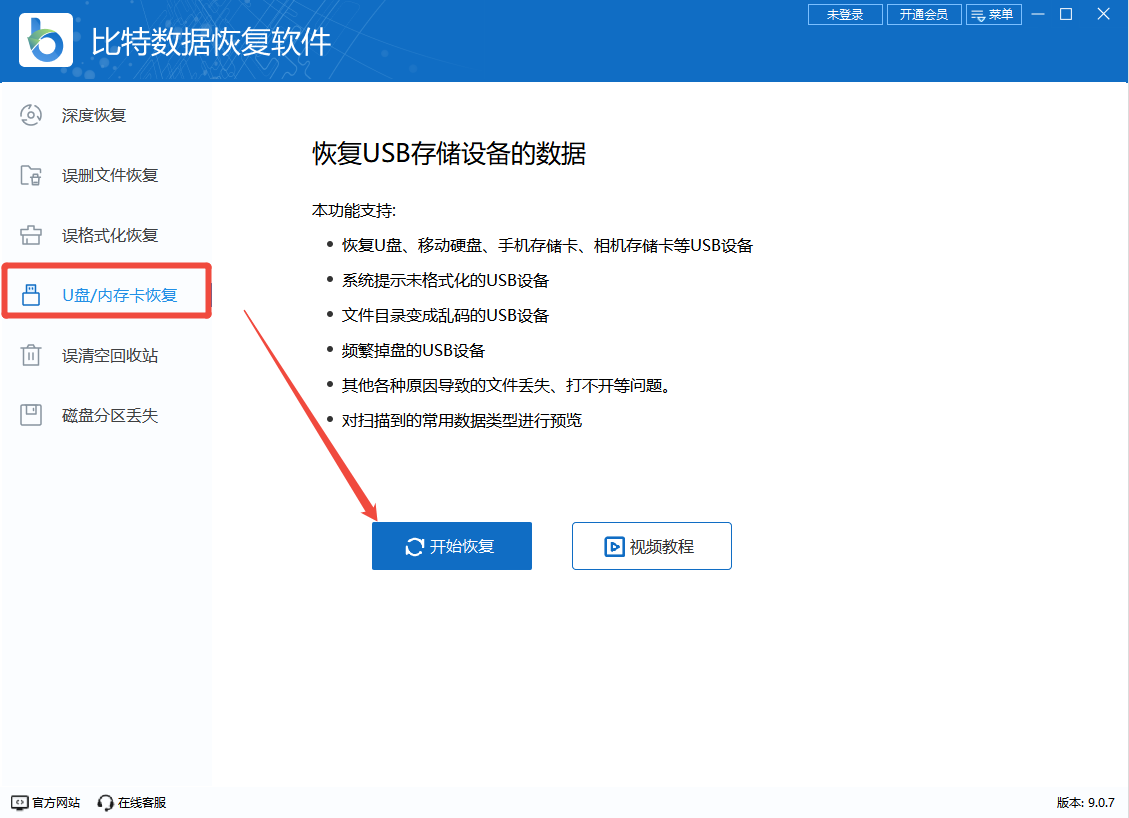Click the 误格式化恢复 icon
Screen dimensions: 1129x818
pyautogui.click(x=31, y=235)
